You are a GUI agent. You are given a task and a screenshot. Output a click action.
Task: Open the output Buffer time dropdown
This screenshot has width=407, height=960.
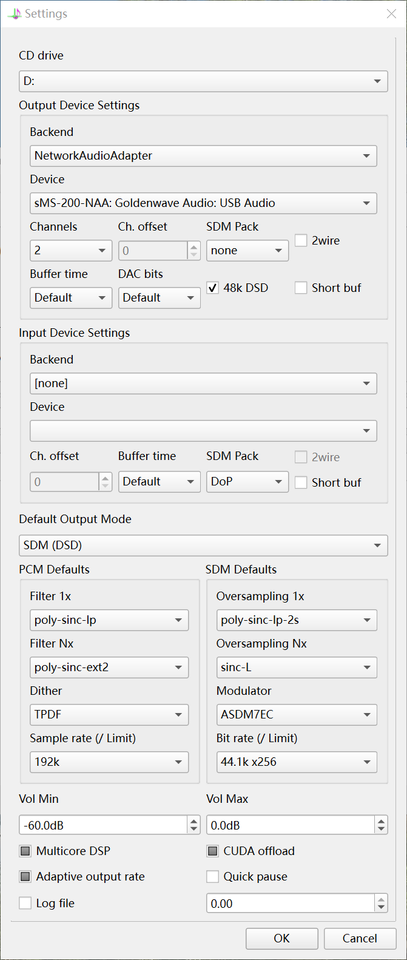(71, 298)
